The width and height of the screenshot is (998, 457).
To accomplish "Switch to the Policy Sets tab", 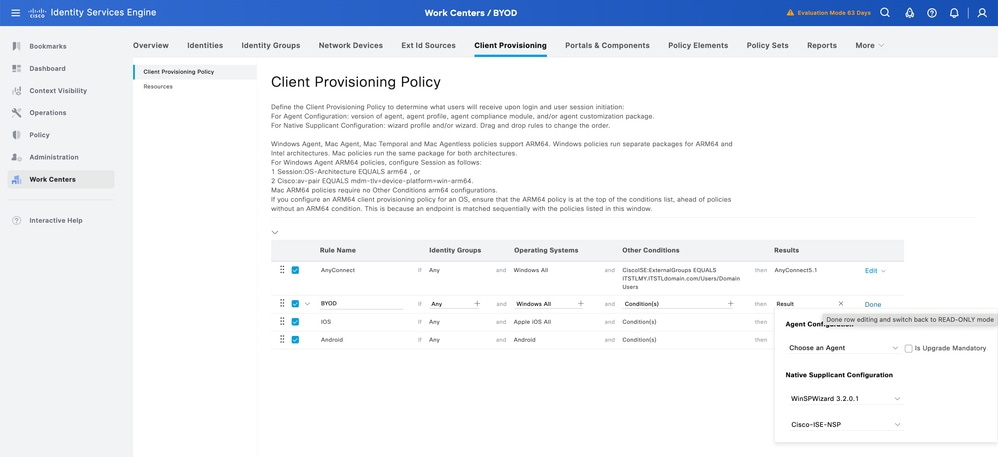I will click(768, 45).
